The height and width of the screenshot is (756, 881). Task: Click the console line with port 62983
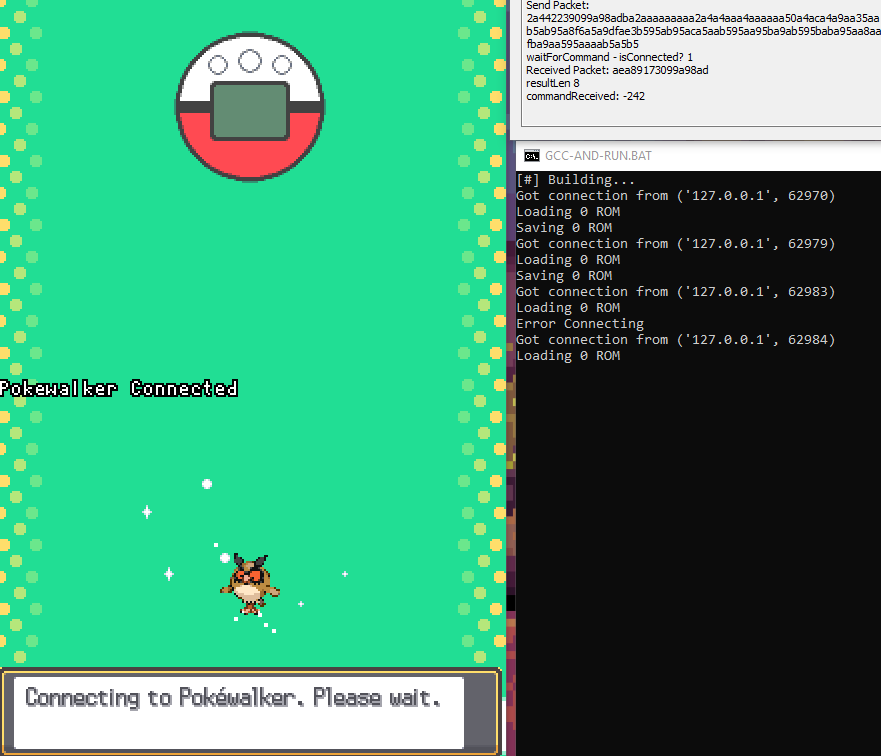click(x=676, y=292)
